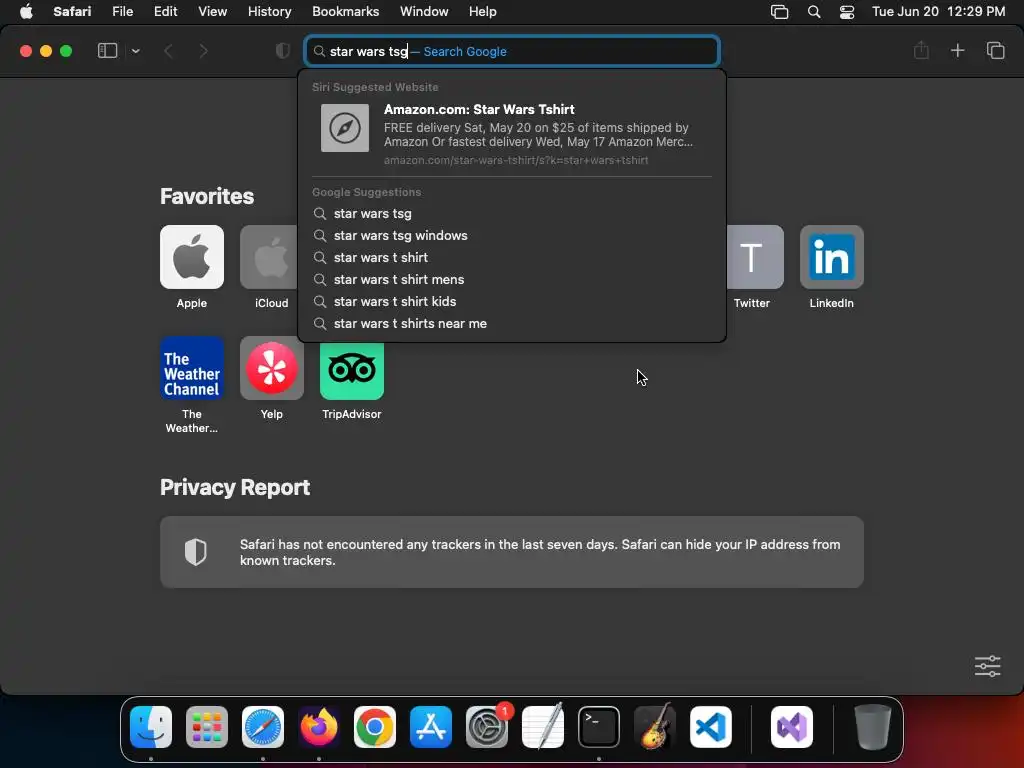Open the File menu
This screenshot has height=768, width=1024.
[122, 12]
